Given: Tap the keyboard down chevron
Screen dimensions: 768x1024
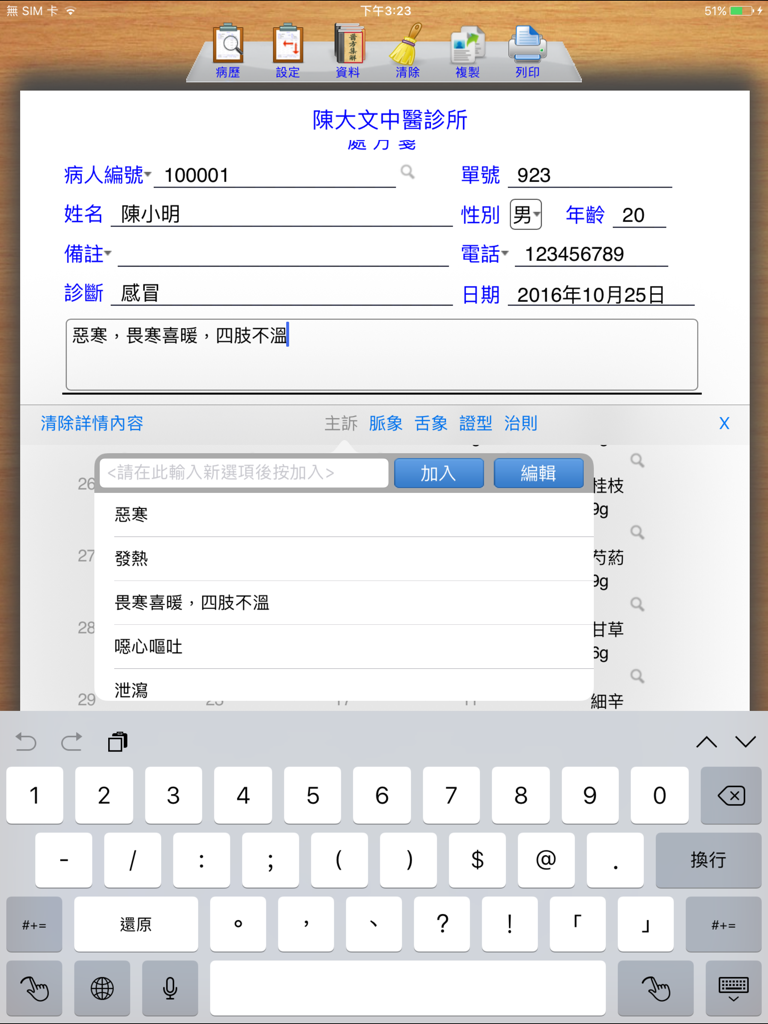Looking at the screenshot, I should point(746,742).
